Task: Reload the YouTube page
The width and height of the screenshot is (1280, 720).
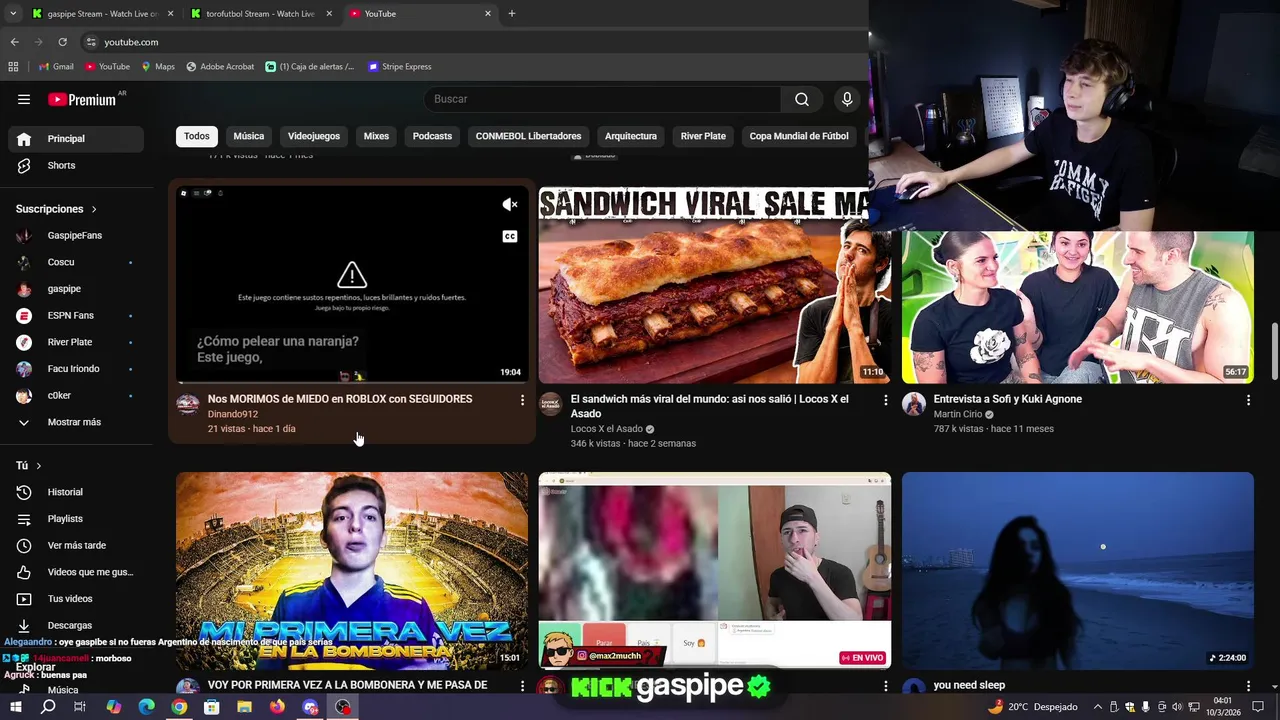Action: (x=62, y=42)
